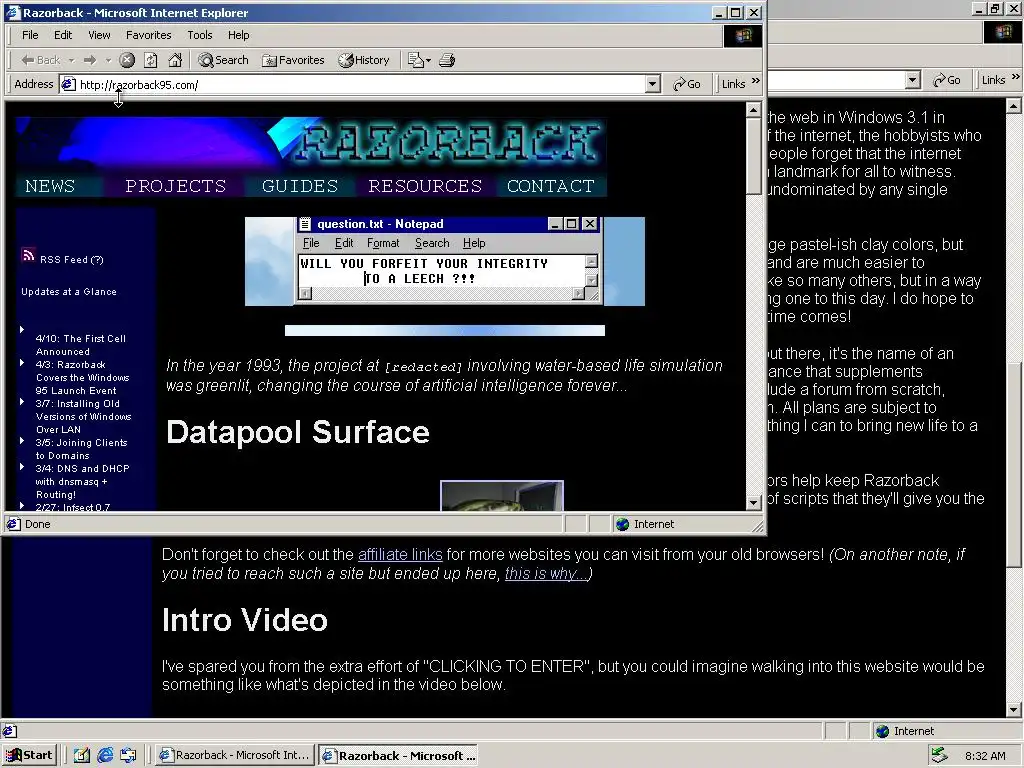Open the 'this is why...' hyperlink

546,573
